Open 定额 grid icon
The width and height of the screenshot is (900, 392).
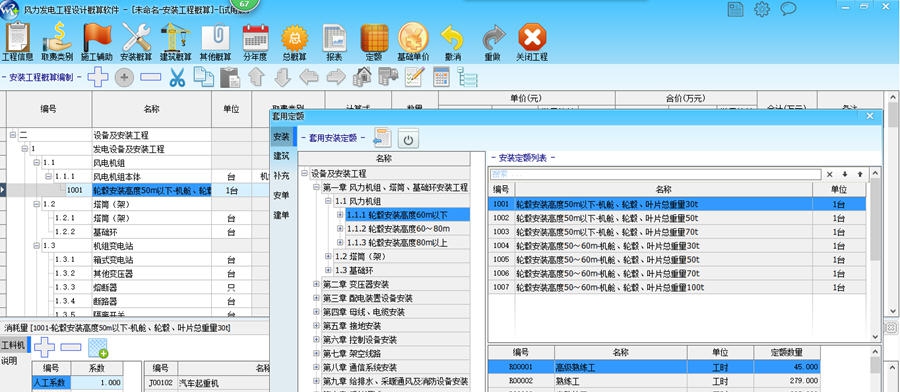[x=374, y=41]
